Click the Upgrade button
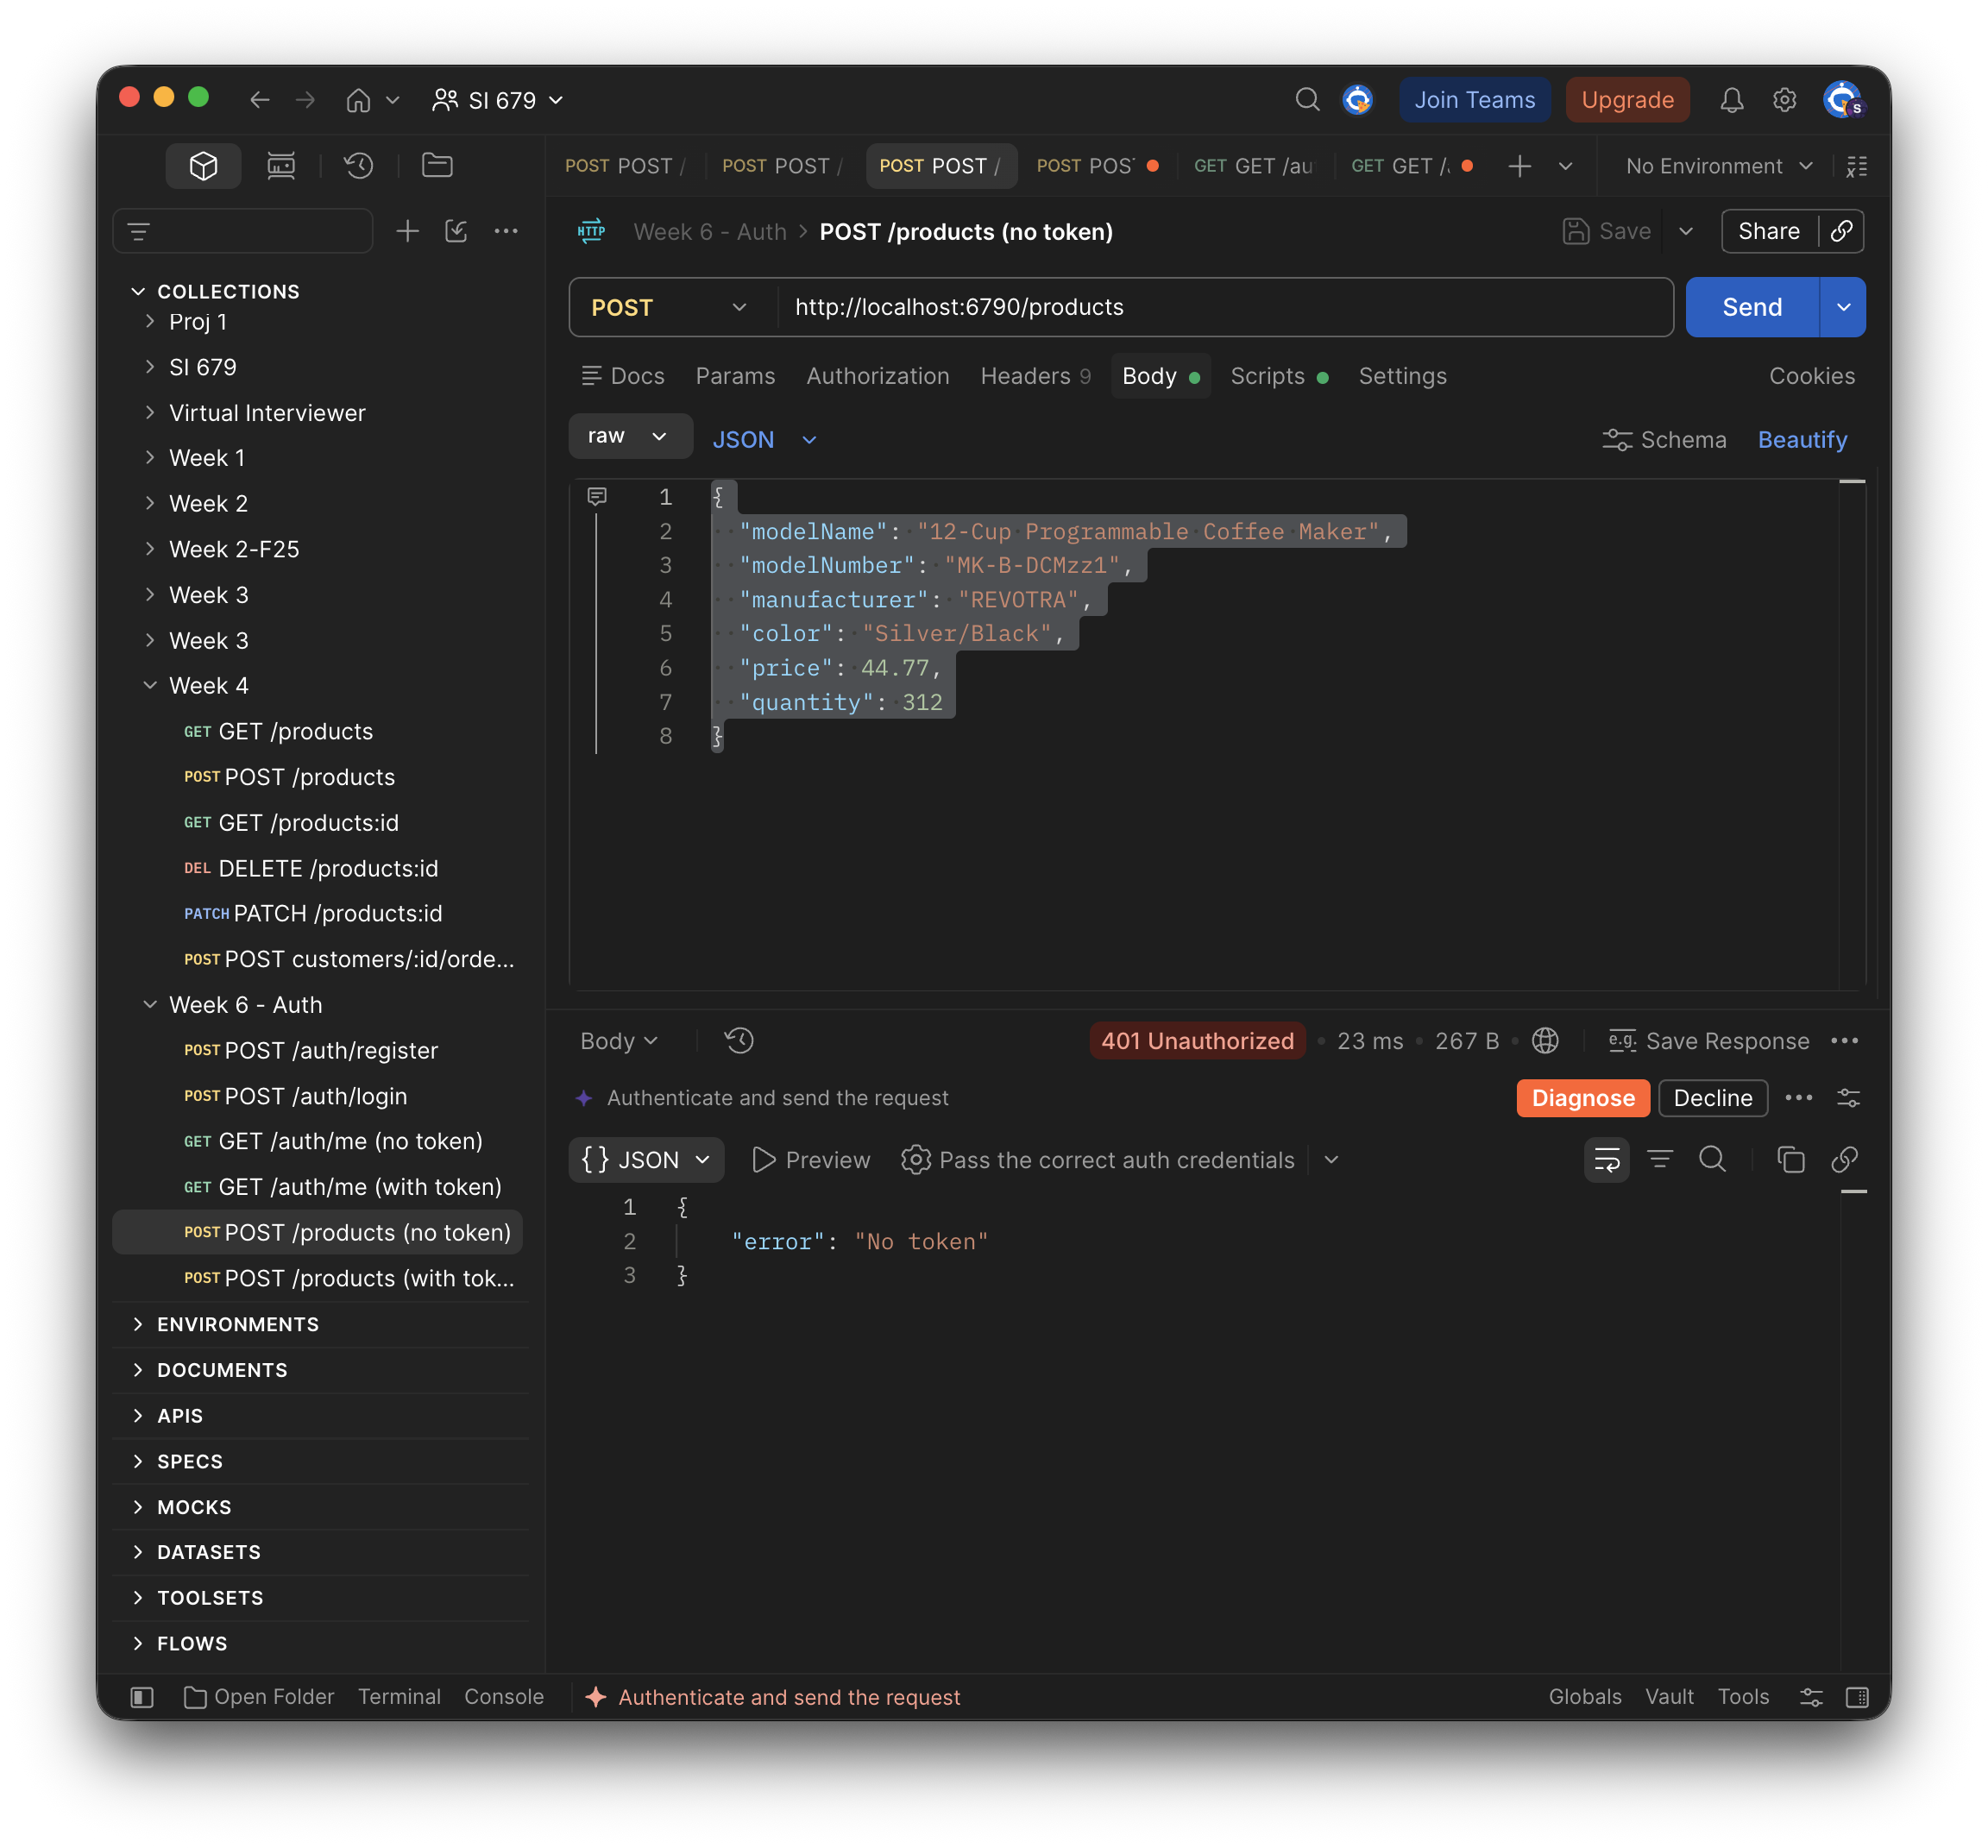Viewport: 1988px width, 1848px height. pyautogui.click(x=1627, y=100)
